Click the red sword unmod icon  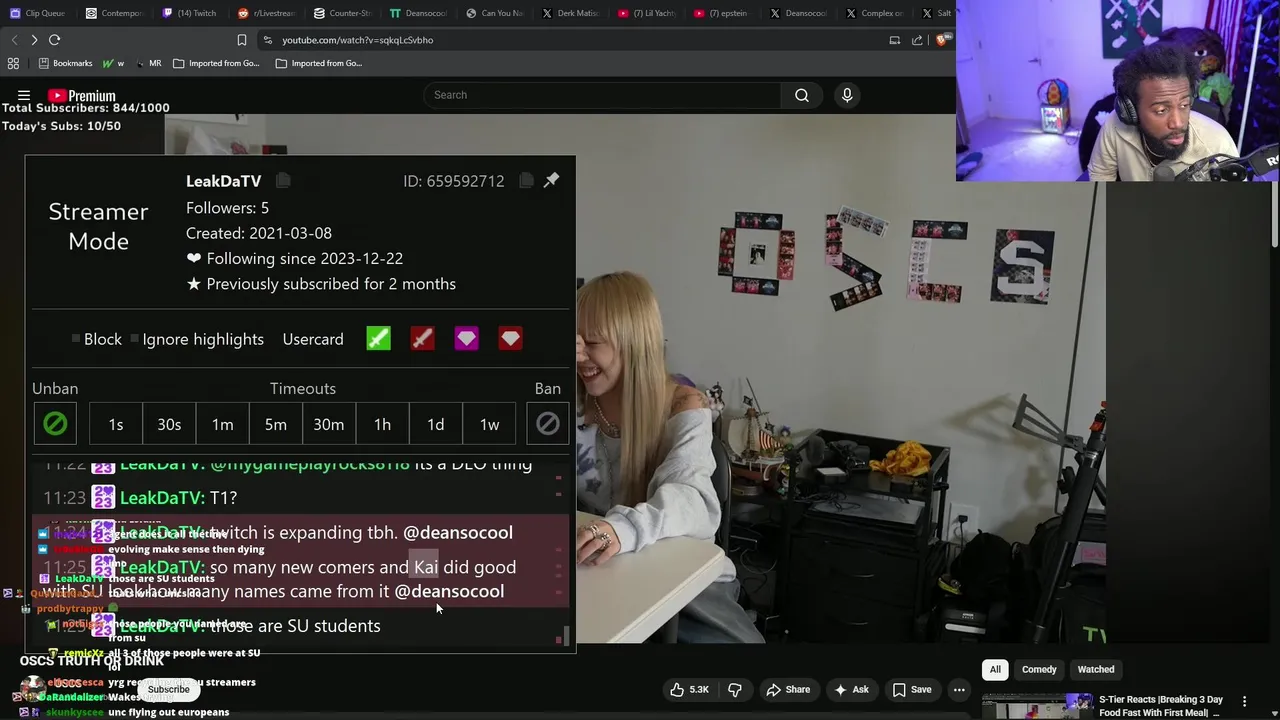pos(422,339)
